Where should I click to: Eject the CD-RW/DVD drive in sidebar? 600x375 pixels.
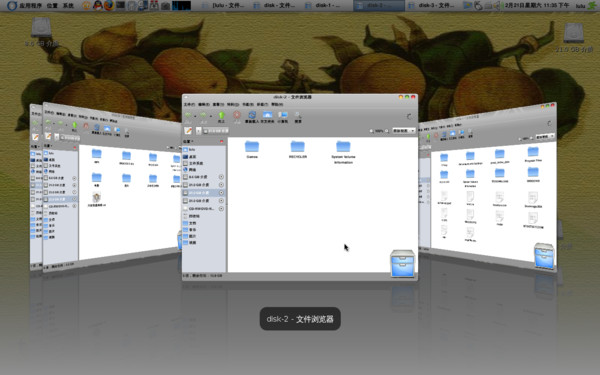(x=221, y=209)
